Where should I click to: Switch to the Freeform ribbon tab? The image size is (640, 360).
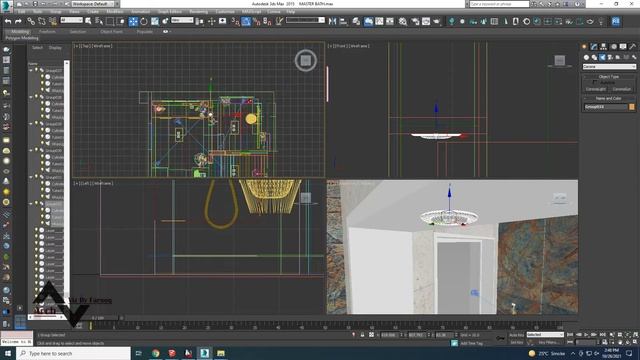point(47,31)
